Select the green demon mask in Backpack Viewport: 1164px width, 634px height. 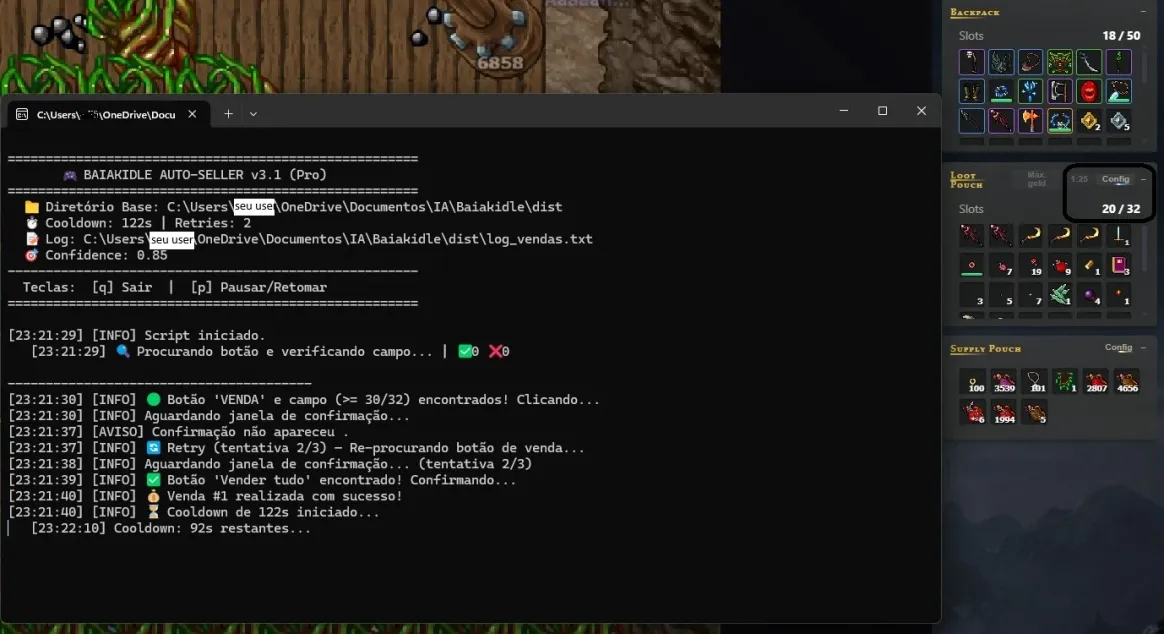pos(1059,62)
